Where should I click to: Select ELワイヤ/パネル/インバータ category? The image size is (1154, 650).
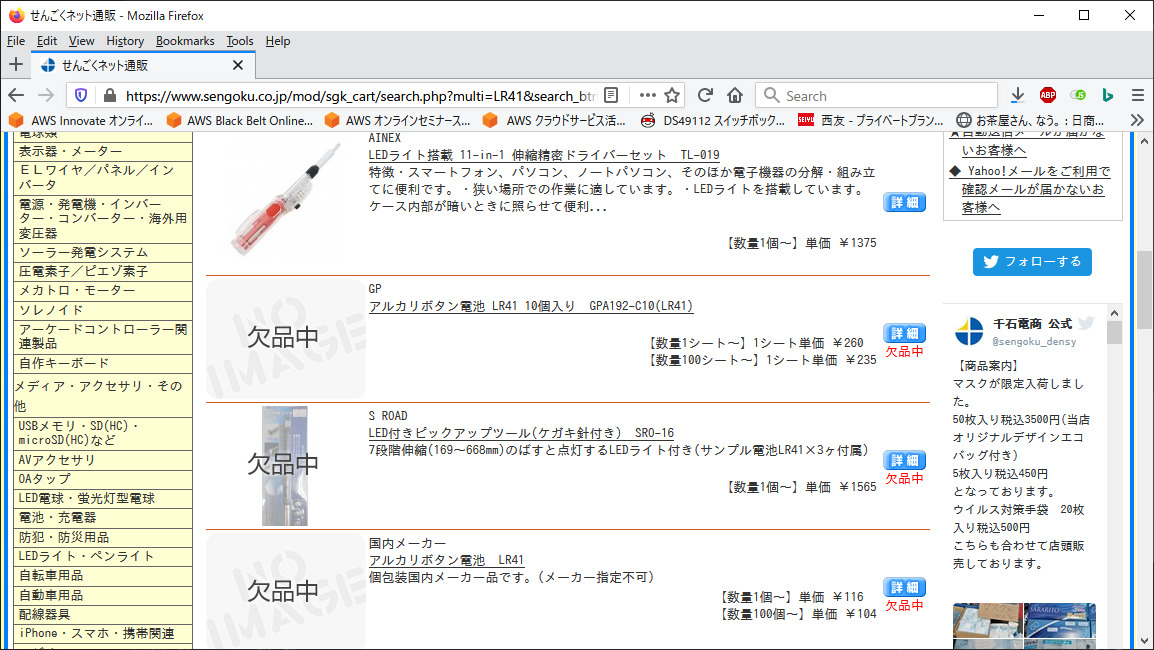click(103, 177)
